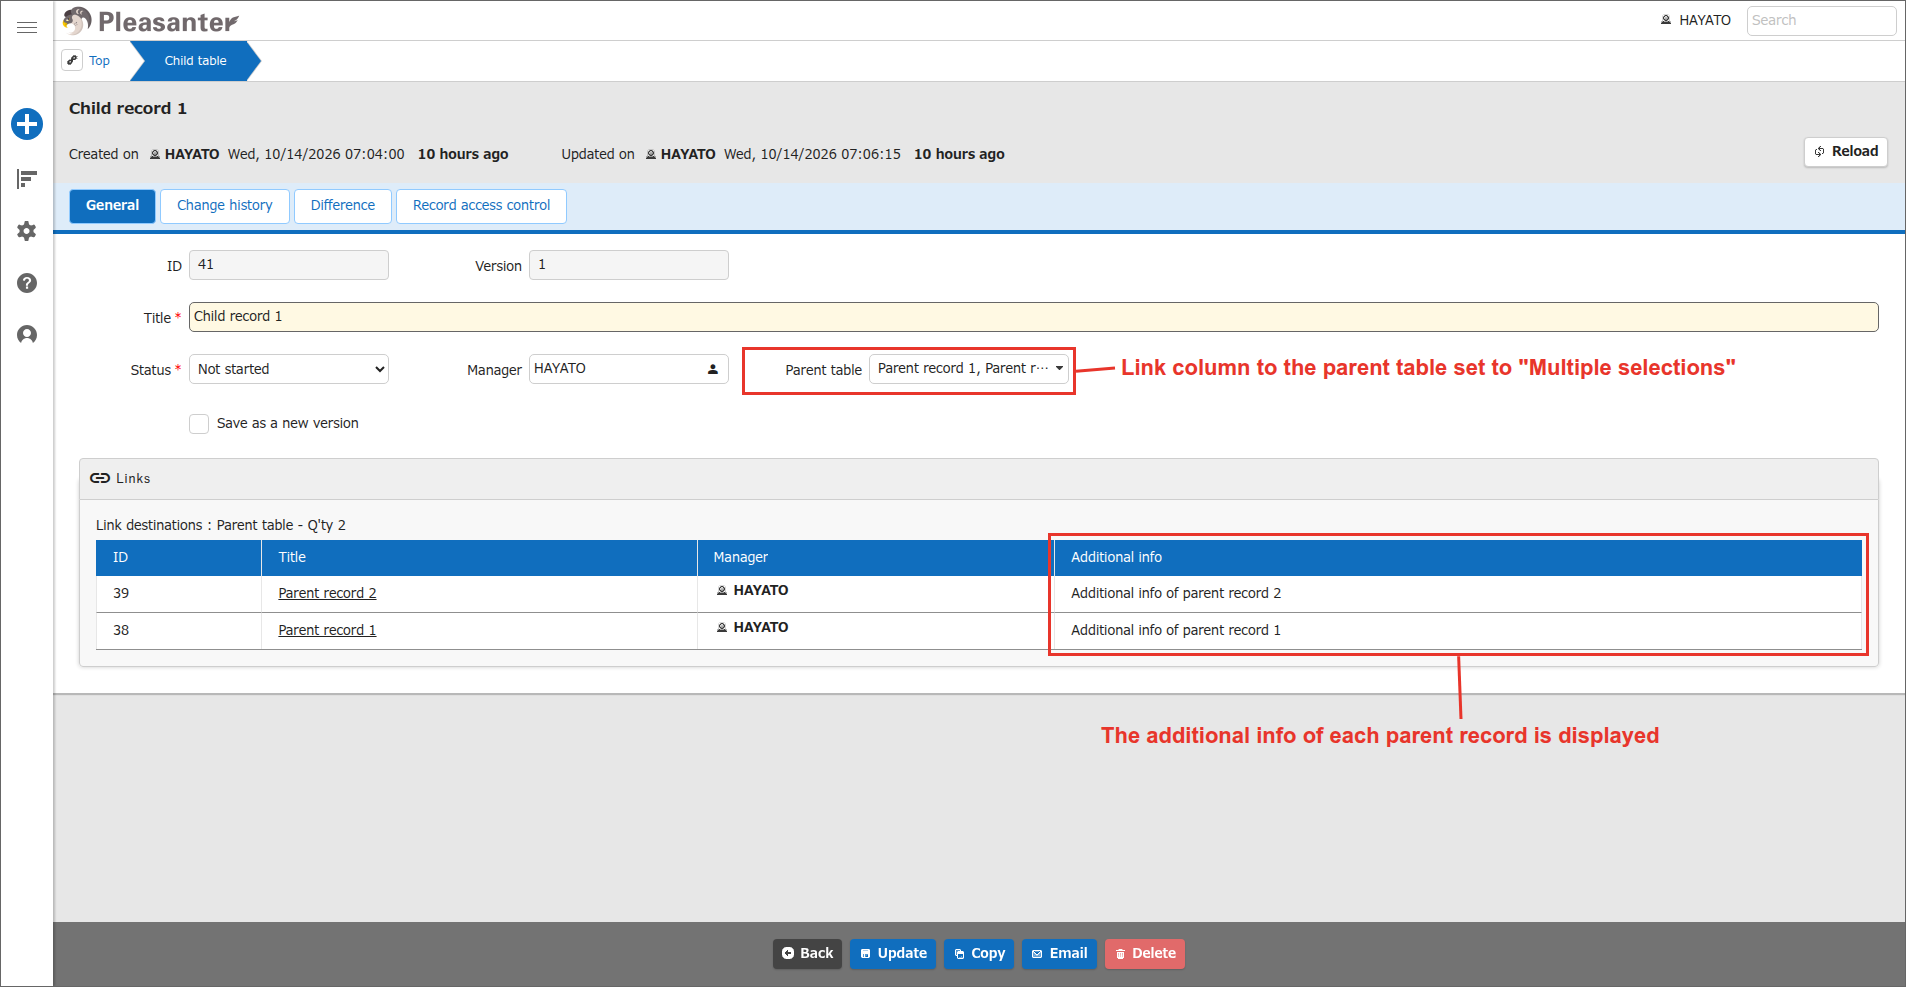This screenshot has width=1906, height=987.
Task: Click the Manager input field
Action: 628,369
